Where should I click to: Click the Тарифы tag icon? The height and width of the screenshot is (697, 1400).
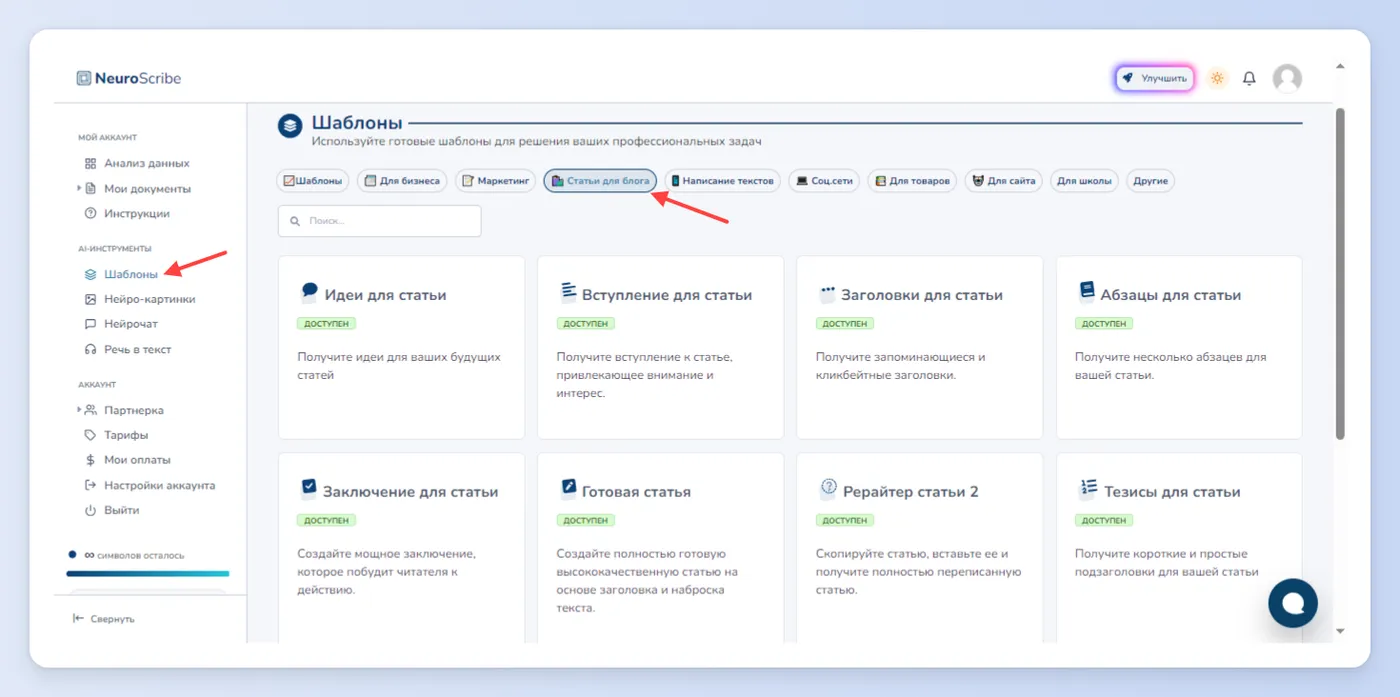(90, 435)
